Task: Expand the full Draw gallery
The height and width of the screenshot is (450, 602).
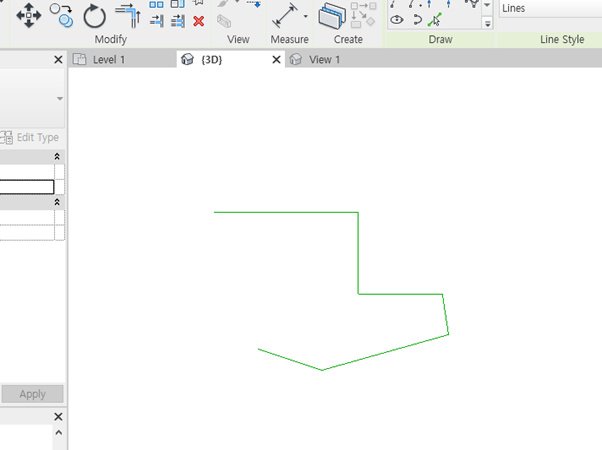Action: click(487, 23)
